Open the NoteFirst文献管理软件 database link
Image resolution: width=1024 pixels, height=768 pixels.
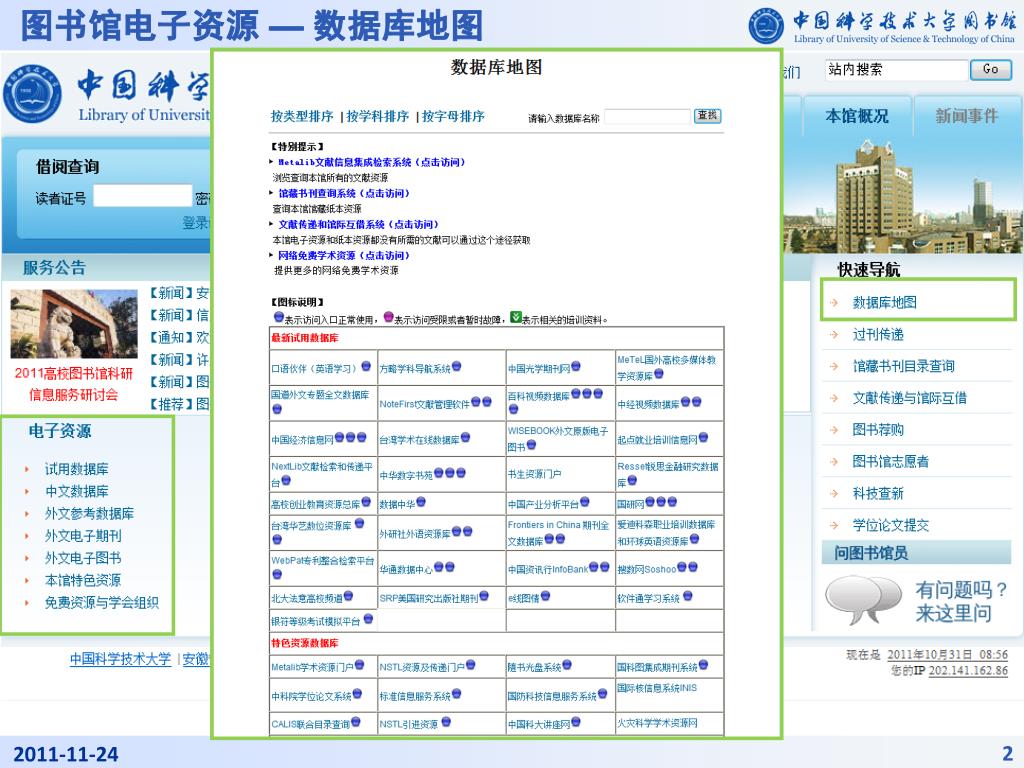[424, 404]
